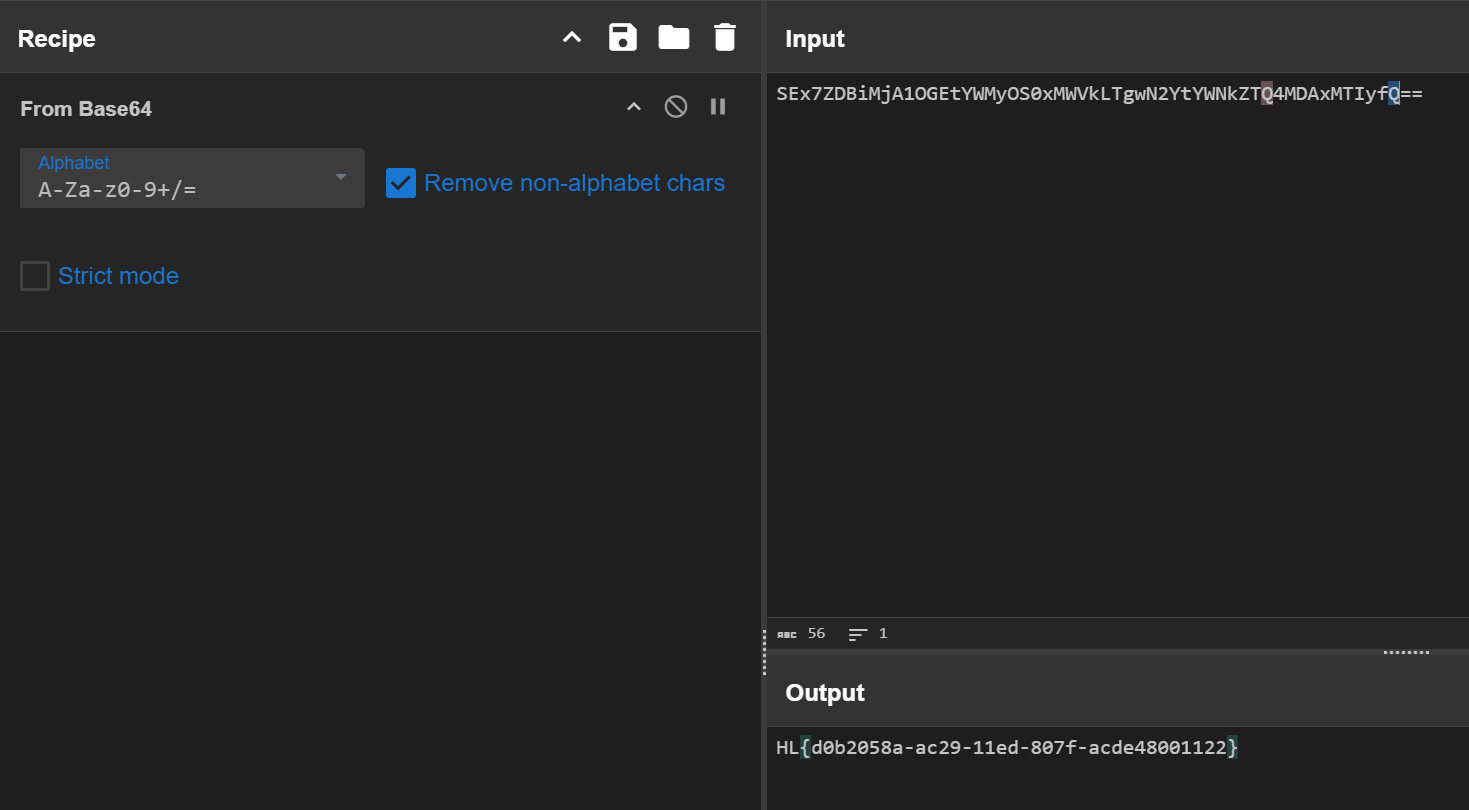Disable the From Base64 operation
This screenshot has width=1469, height=810.
676,107
